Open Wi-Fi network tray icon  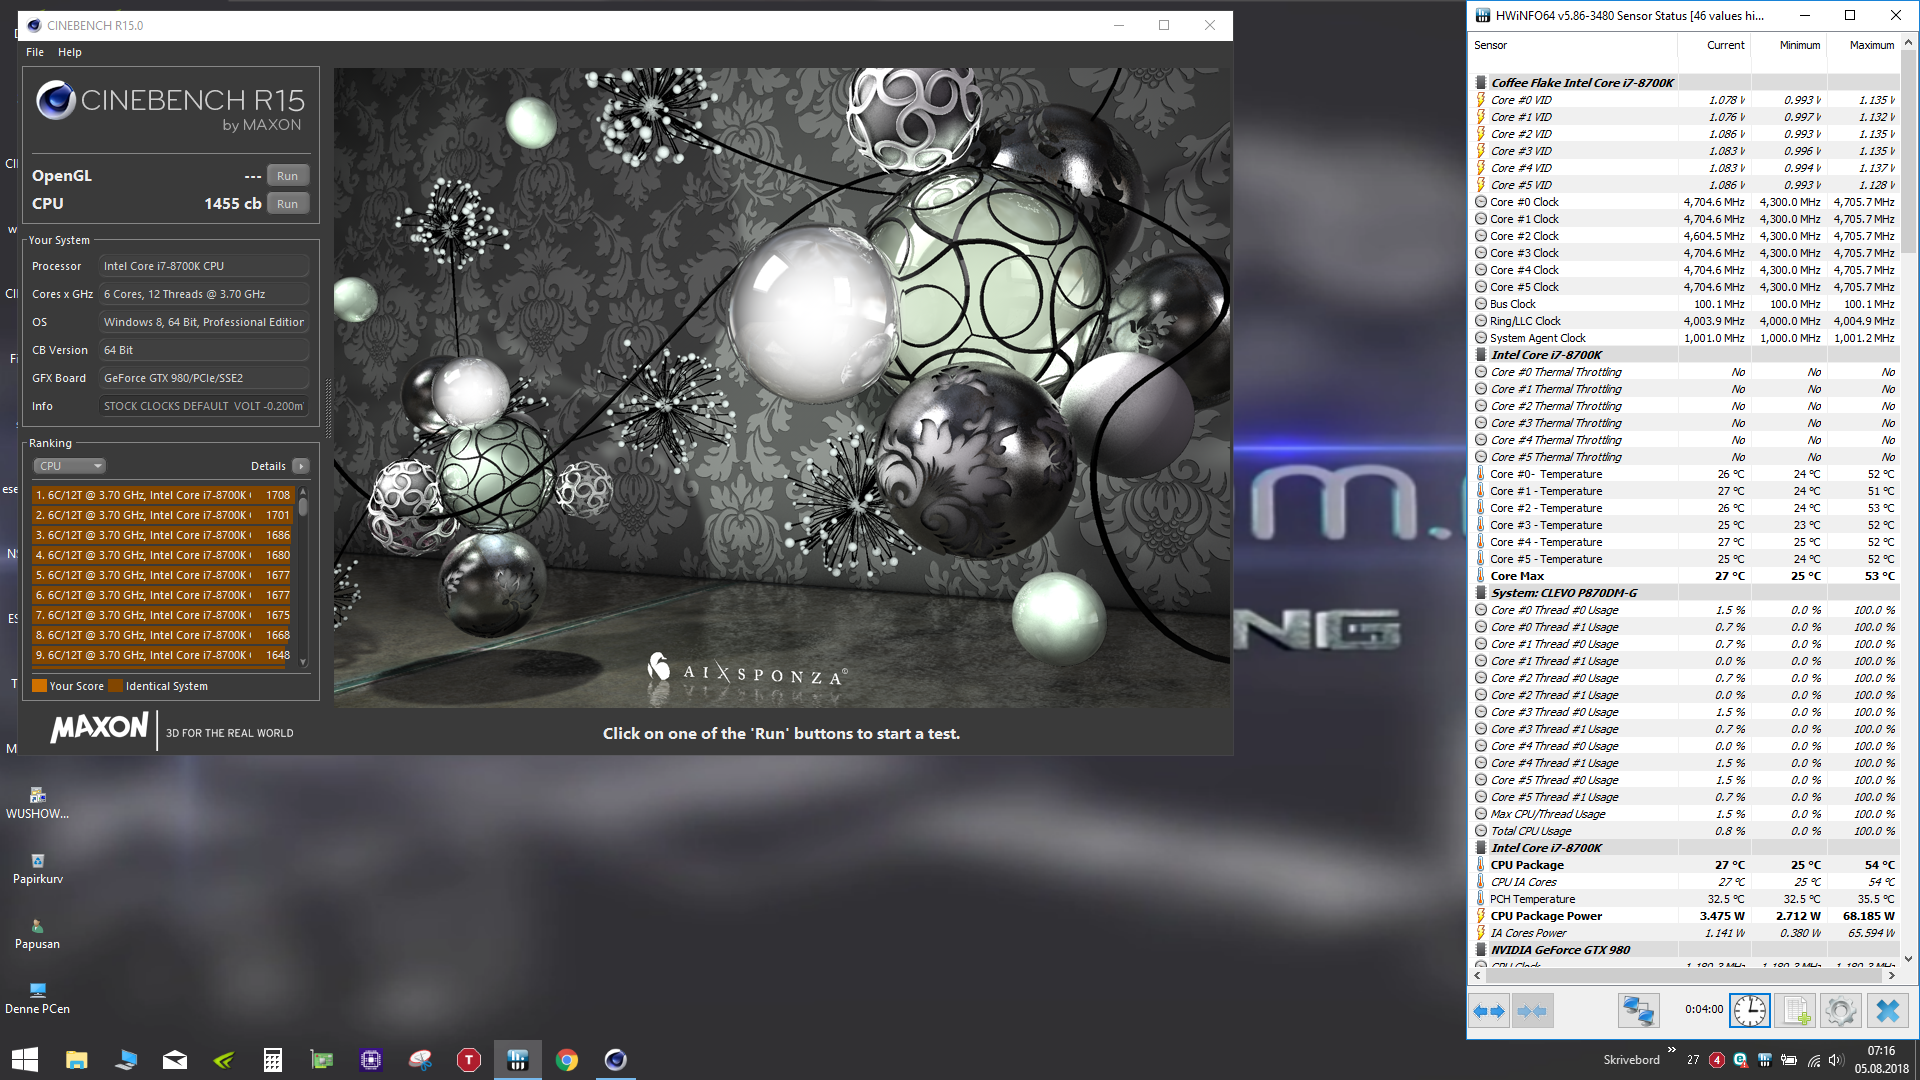[x=1813, y=1060]
